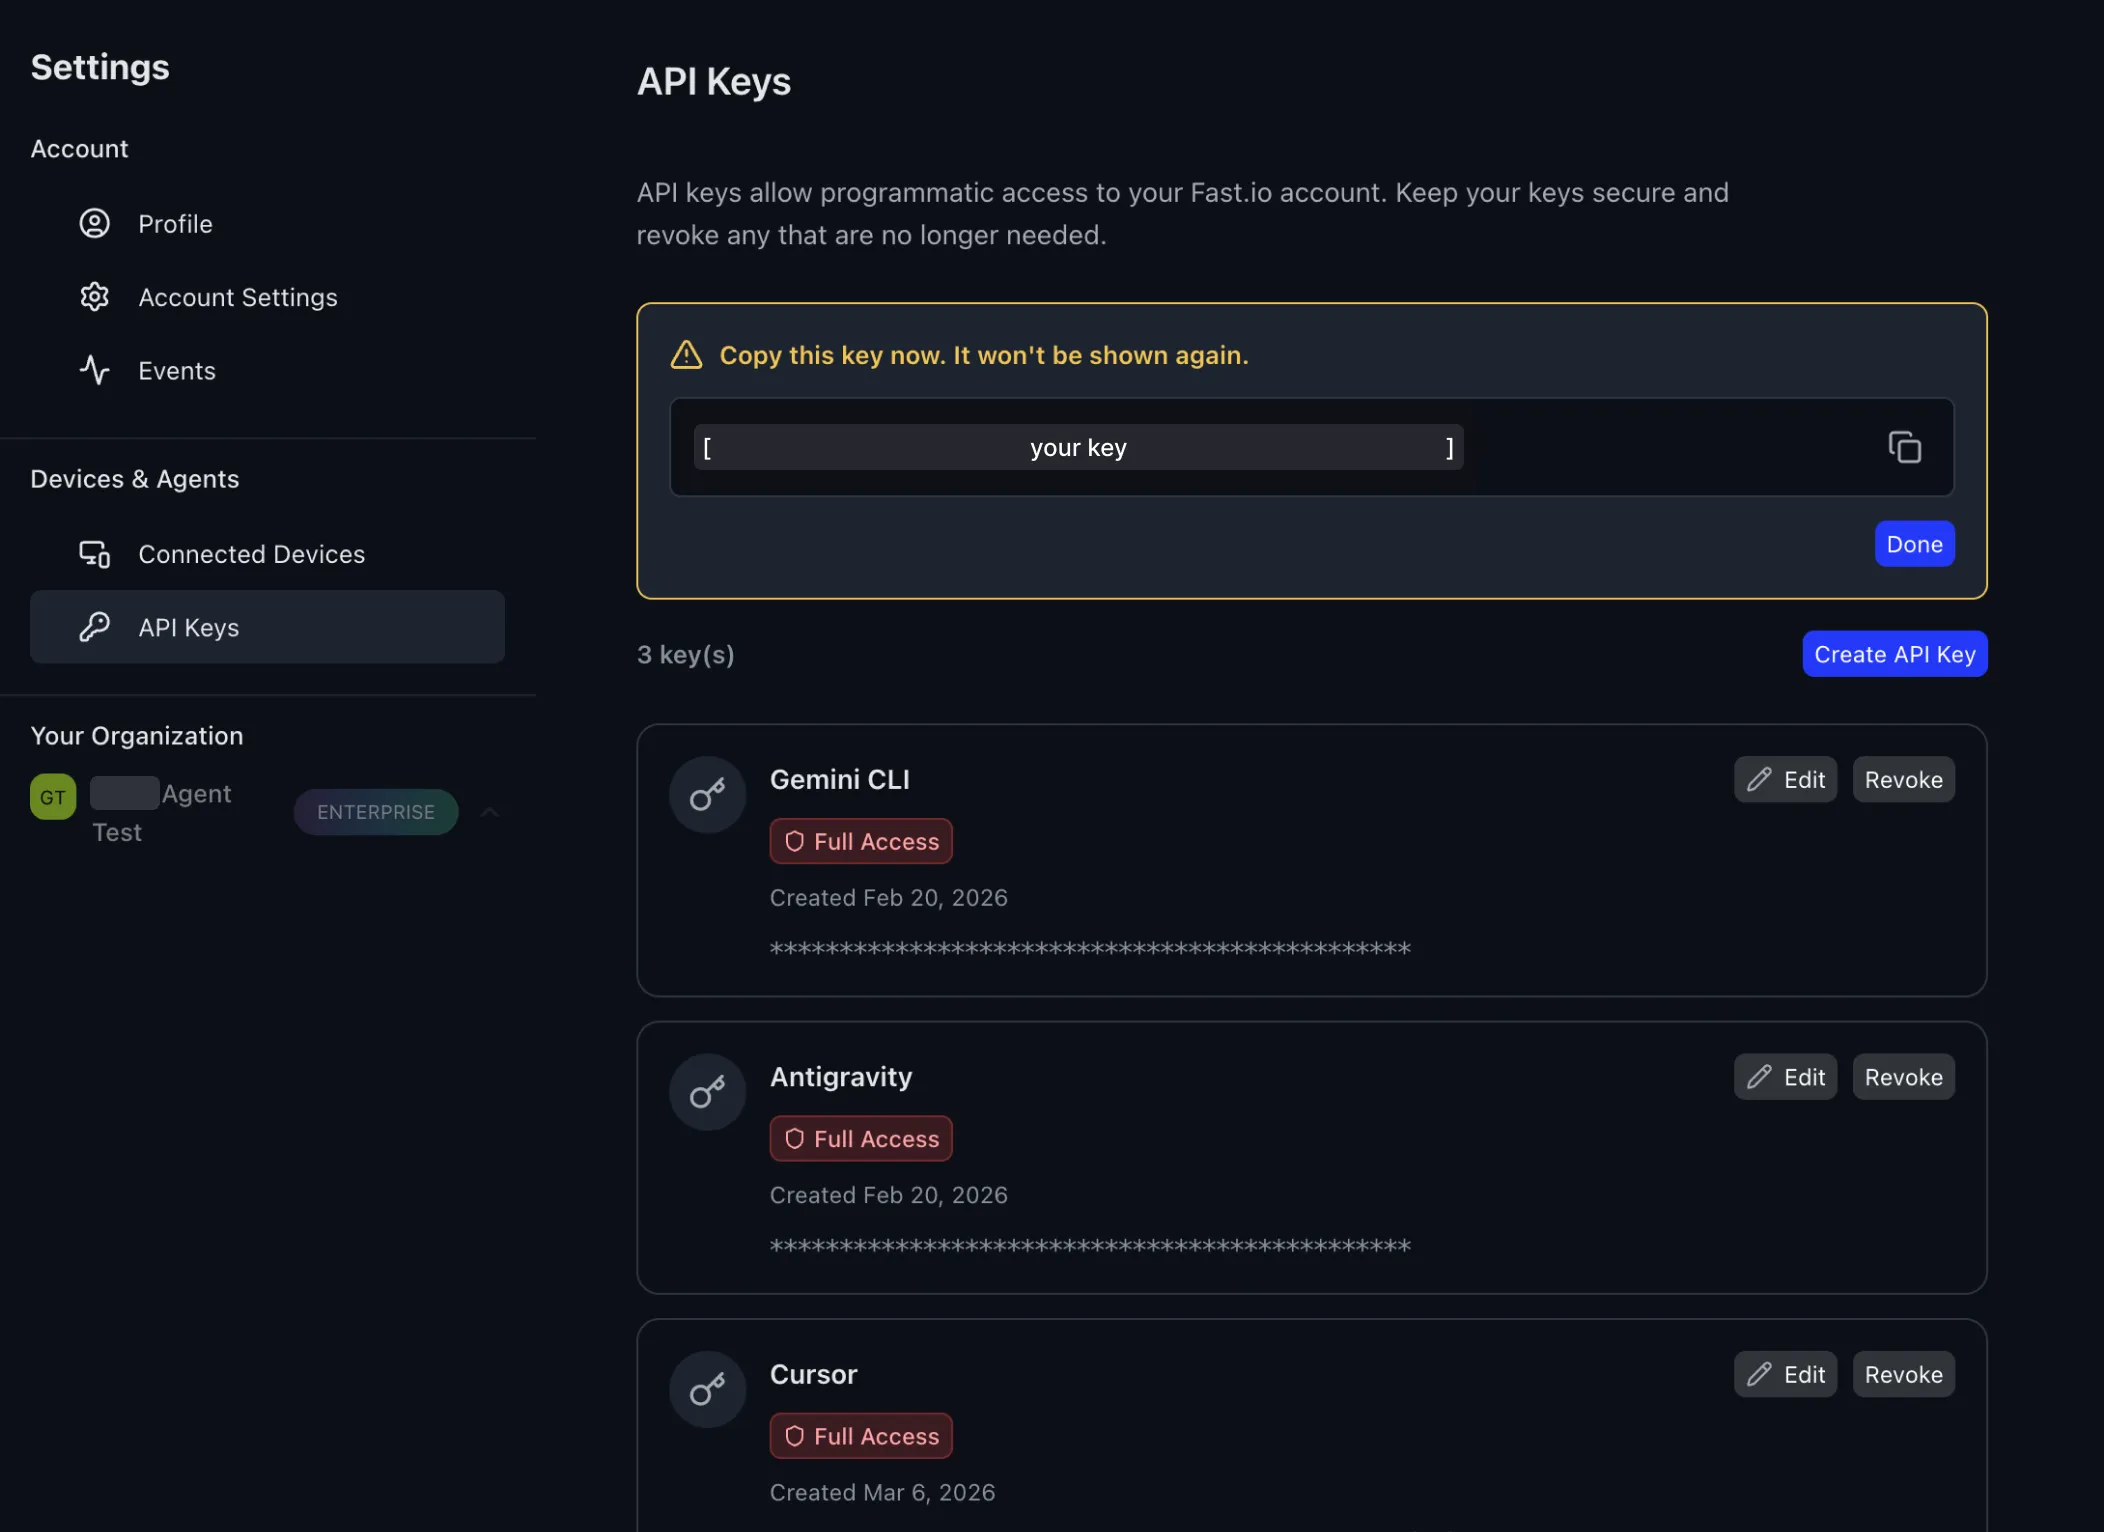Revoke the Gemini CLI key

click(1903, 779)
